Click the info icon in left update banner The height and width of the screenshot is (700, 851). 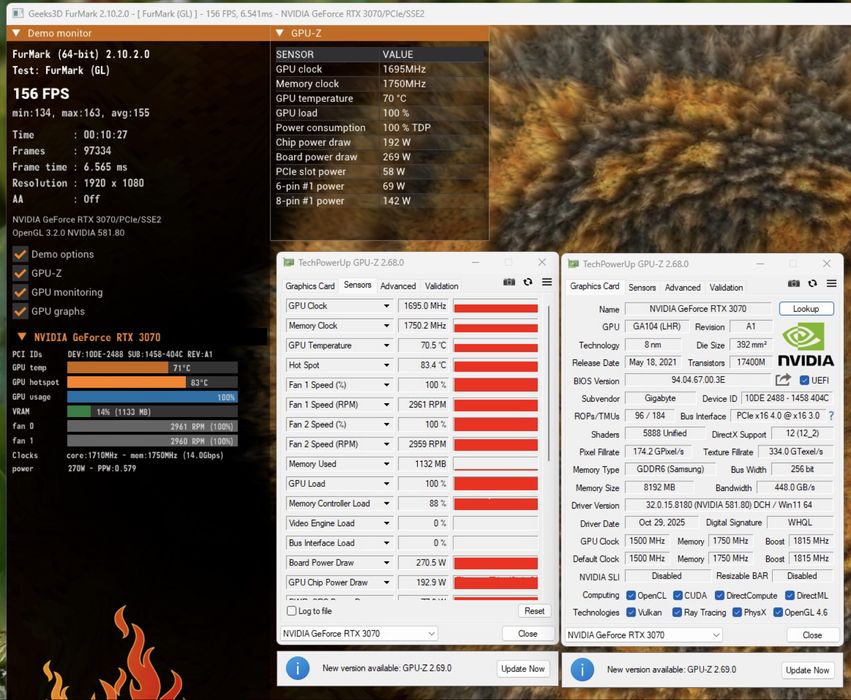[x=297, y=669]
